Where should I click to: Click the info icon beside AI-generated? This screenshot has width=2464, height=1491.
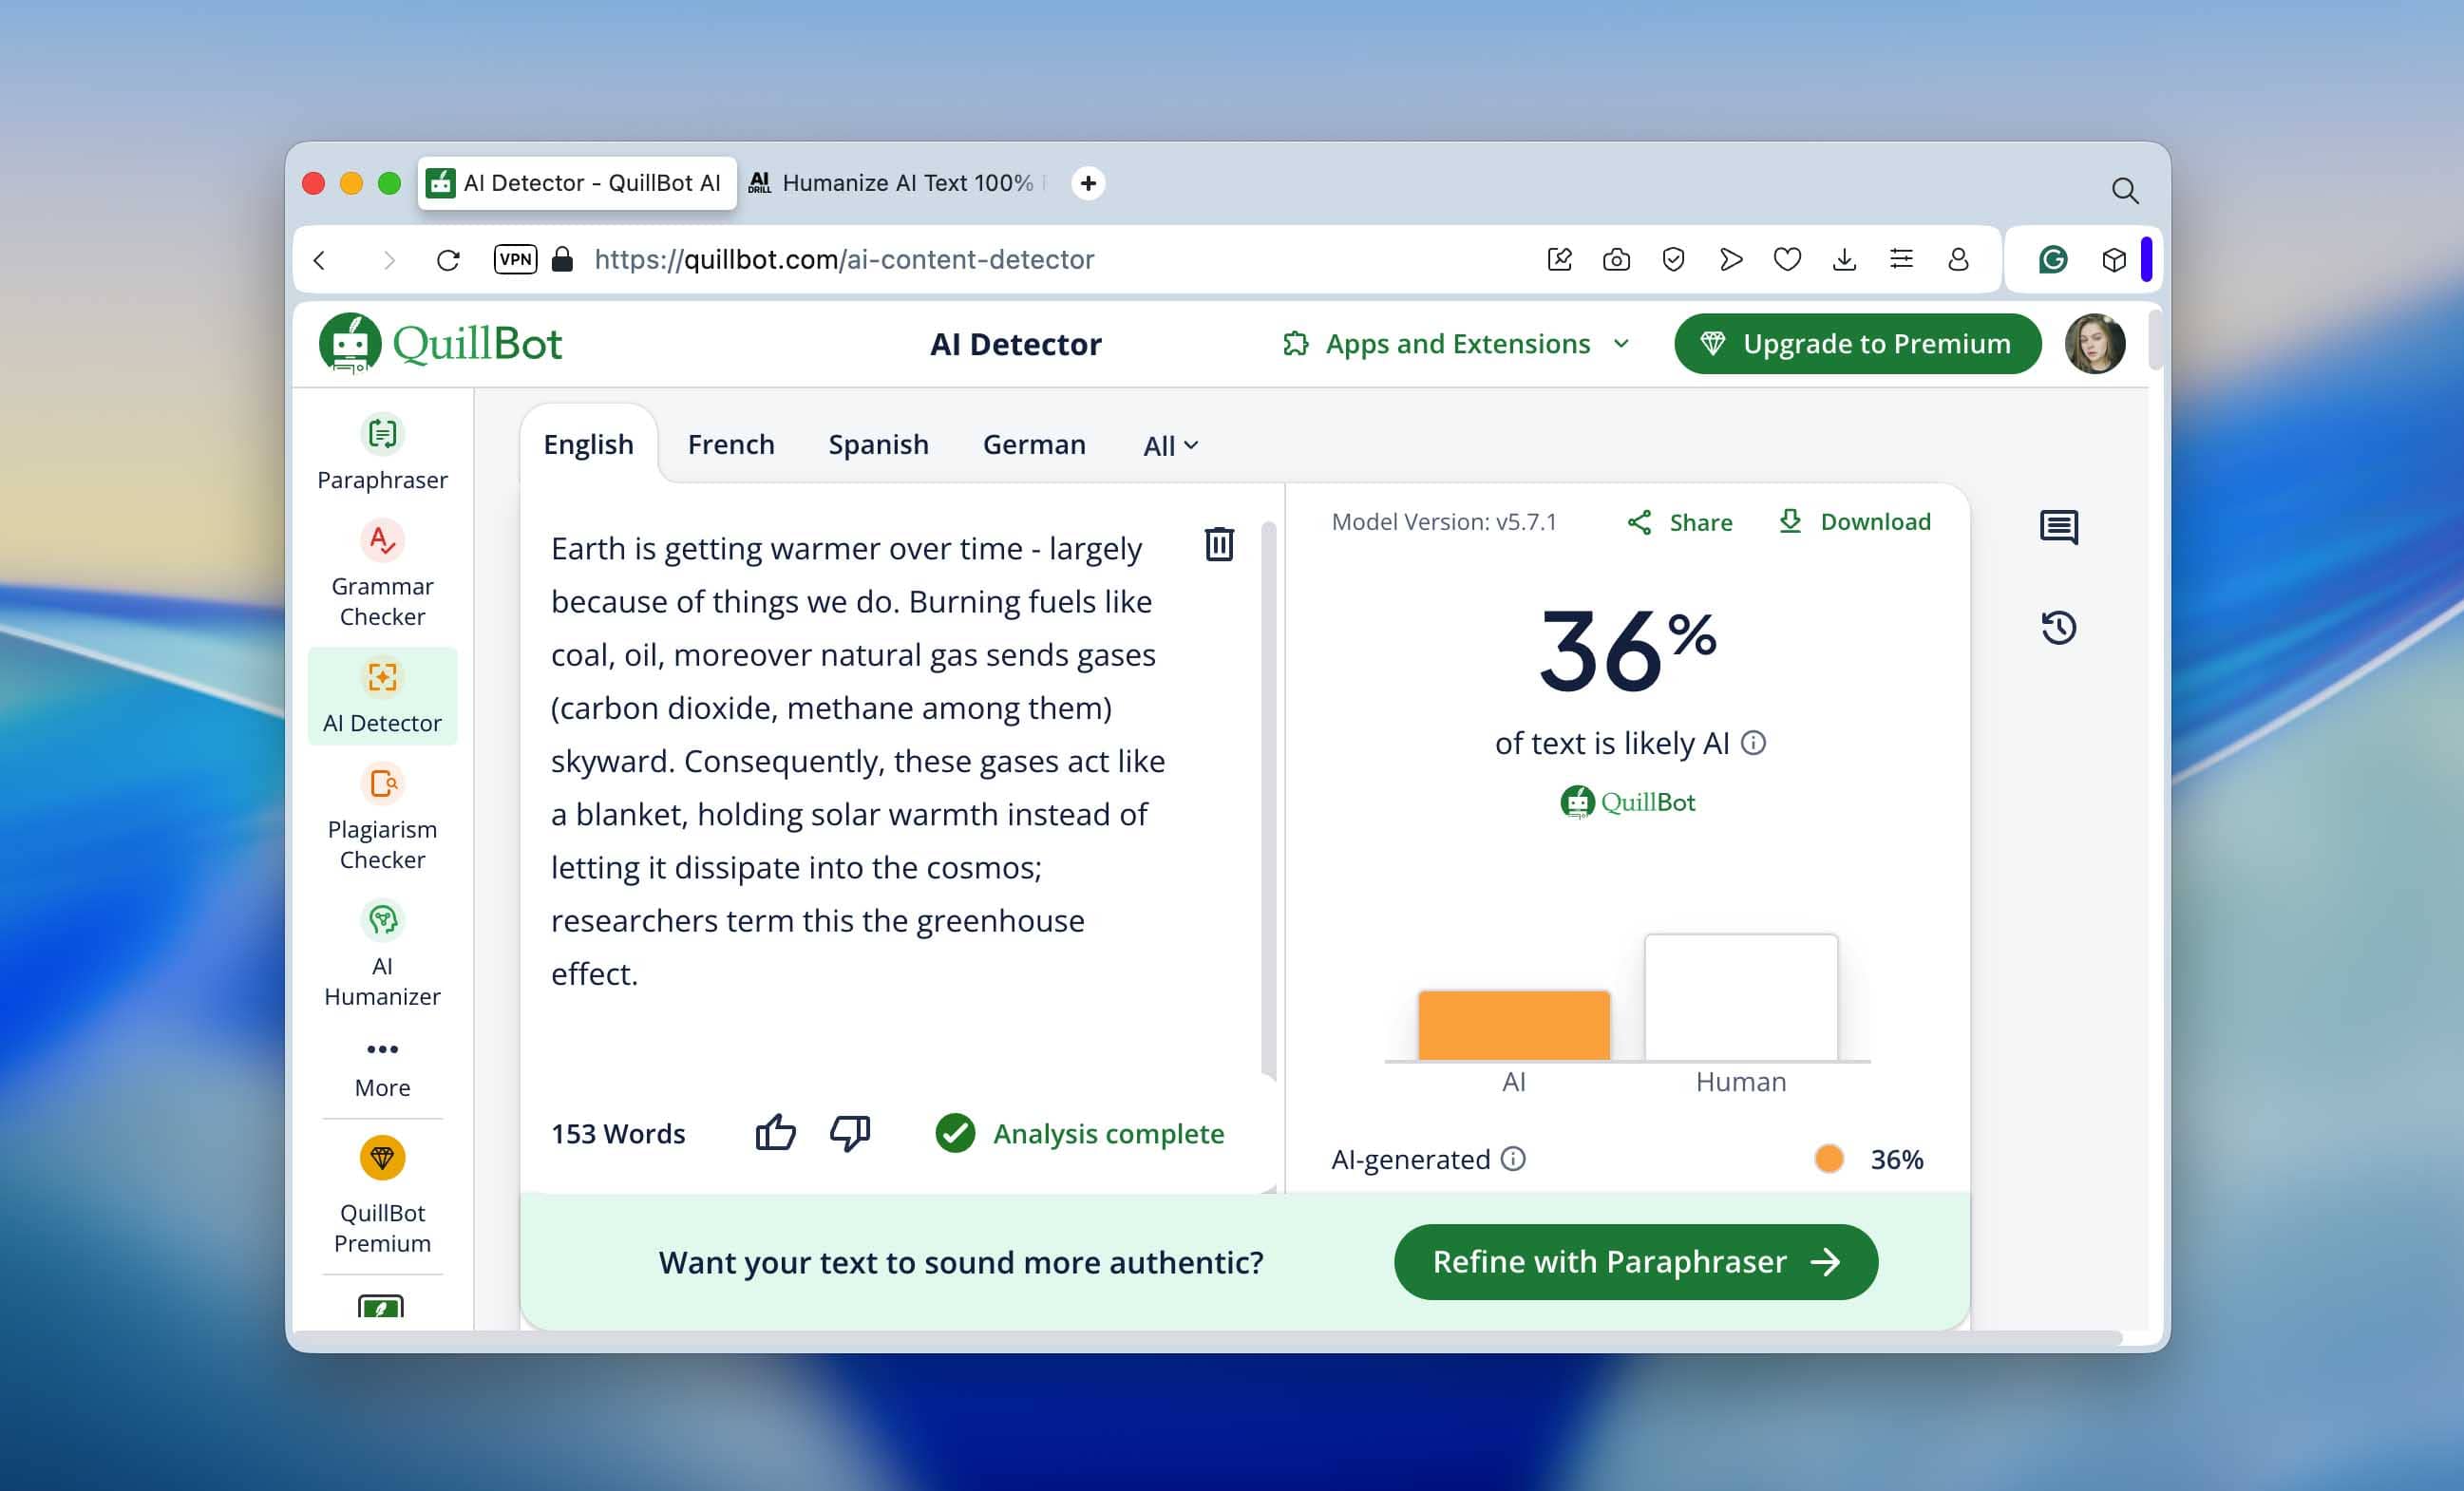[x=1513, y=1158]
